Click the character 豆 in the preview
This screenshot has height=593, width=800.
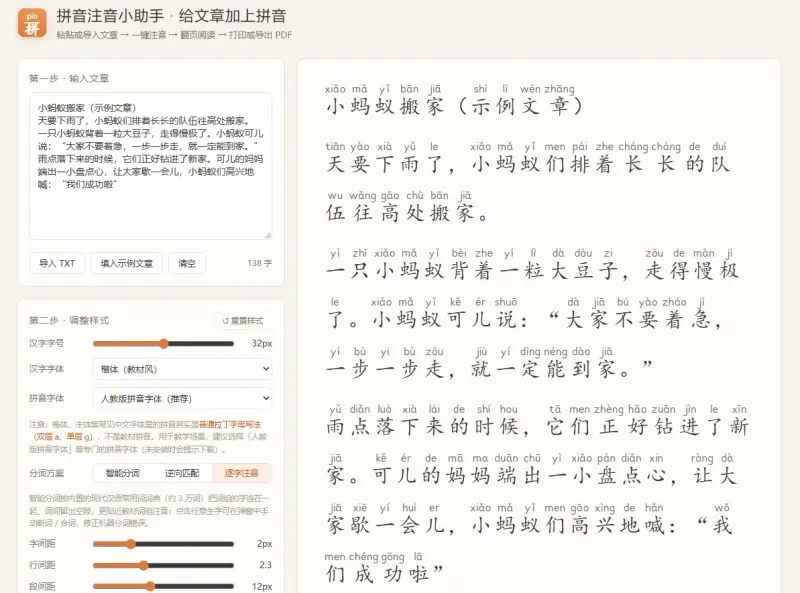pos(583,271)
